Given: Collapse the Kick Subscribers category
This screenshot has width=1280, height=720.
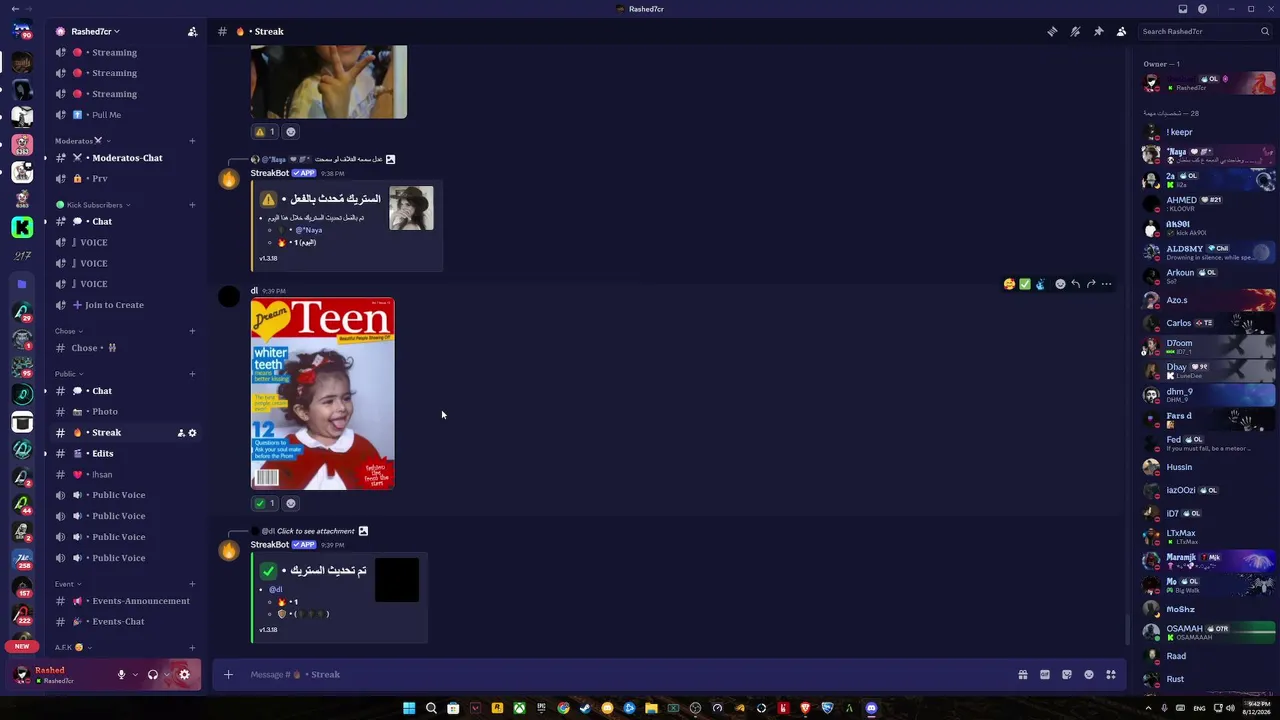Looking at the screenshot, I should pyautogui.click(x=94, y=205).
